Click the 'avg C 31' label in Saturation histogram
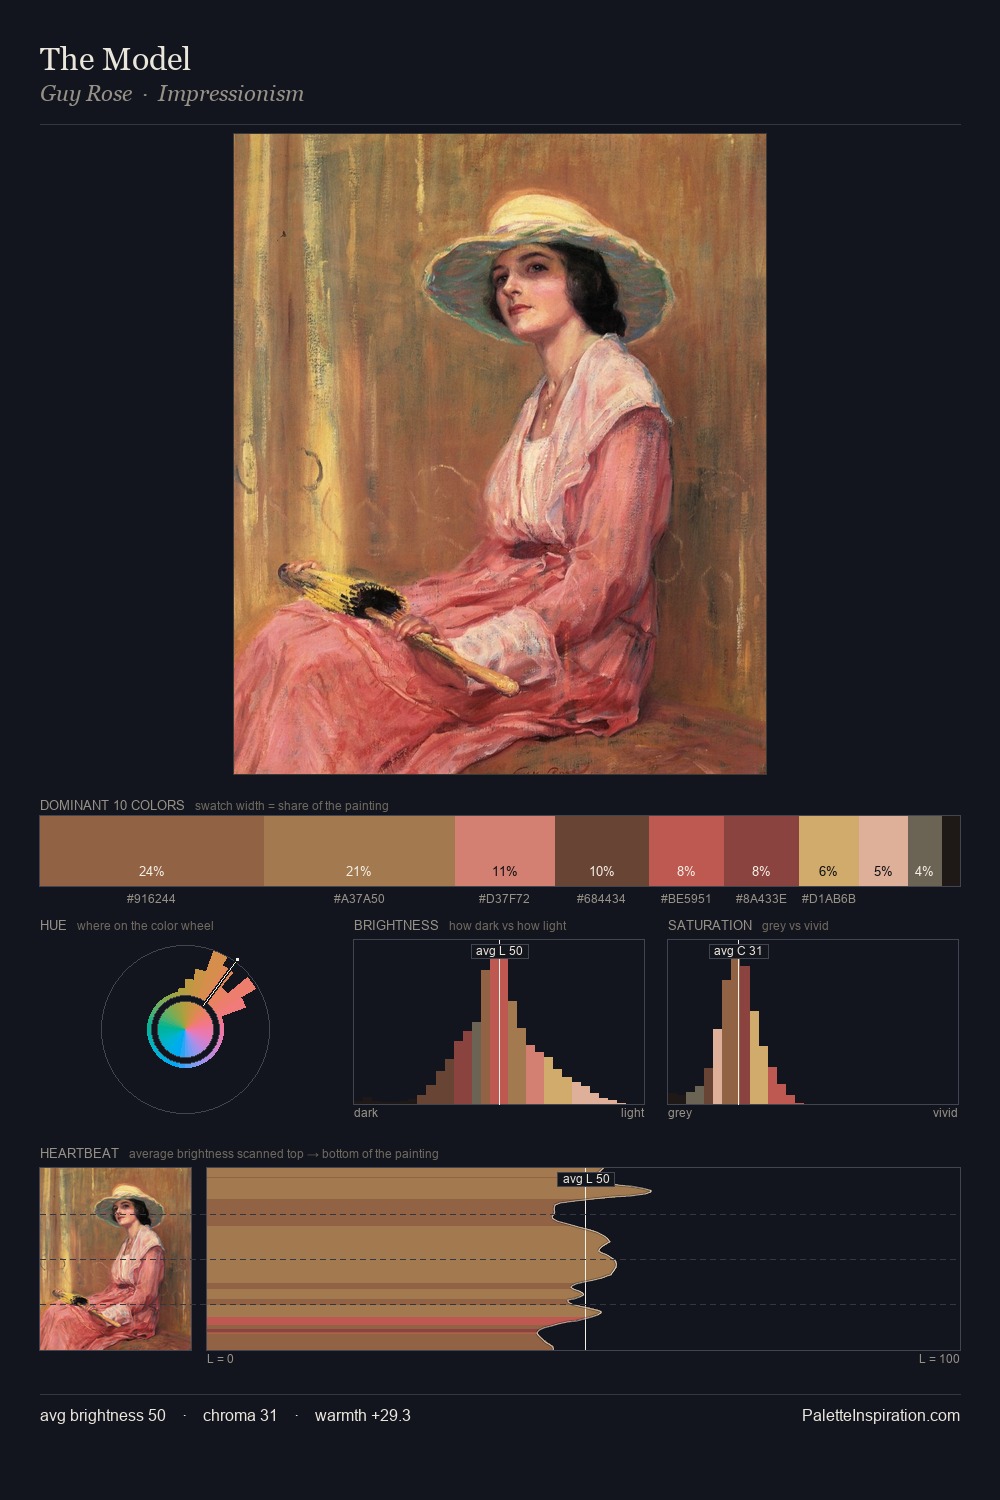This screenshot has height=1500, width=1000. point(738,951)
